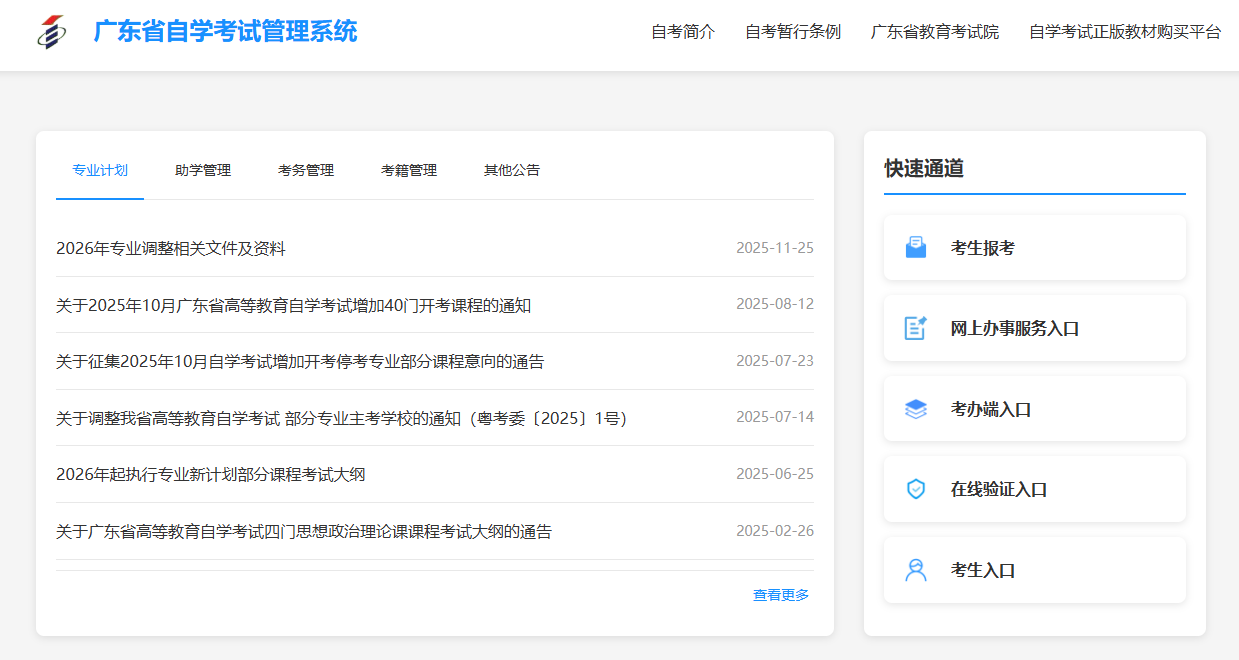
Task: Click 查看更多 to view more notices
Action: coord(780,595)
